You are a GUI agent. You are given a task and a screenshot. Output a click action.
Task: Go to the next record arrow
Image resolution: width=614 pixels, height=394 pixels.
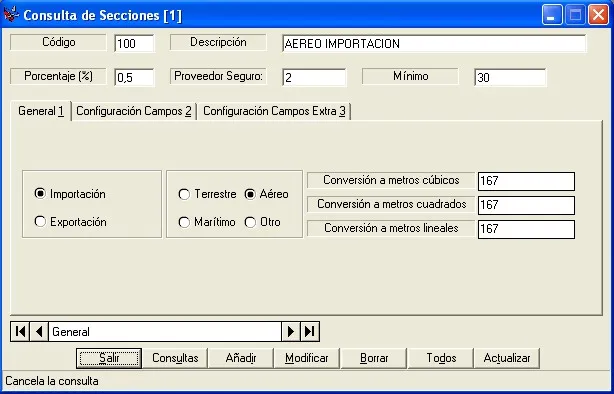click(291, 332)
